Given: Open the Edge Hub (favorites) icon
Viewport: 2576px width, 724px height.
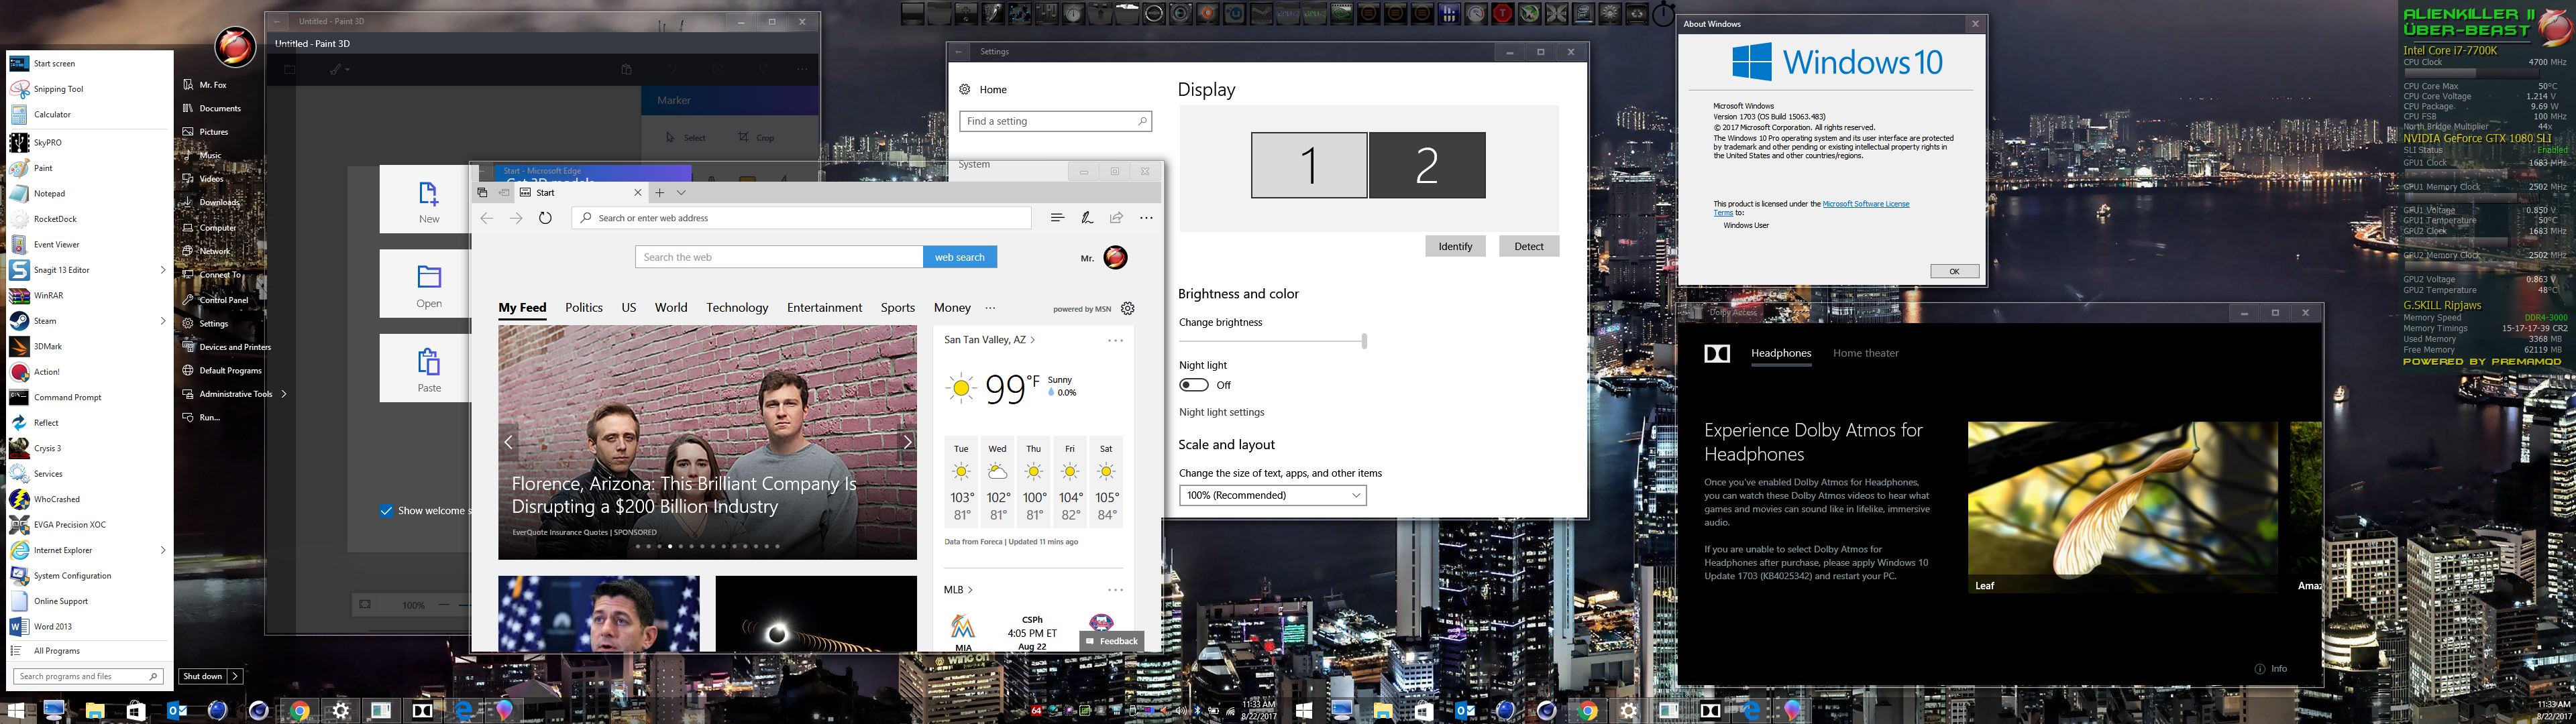Looking at the screenshot, I should (1057, 218).
